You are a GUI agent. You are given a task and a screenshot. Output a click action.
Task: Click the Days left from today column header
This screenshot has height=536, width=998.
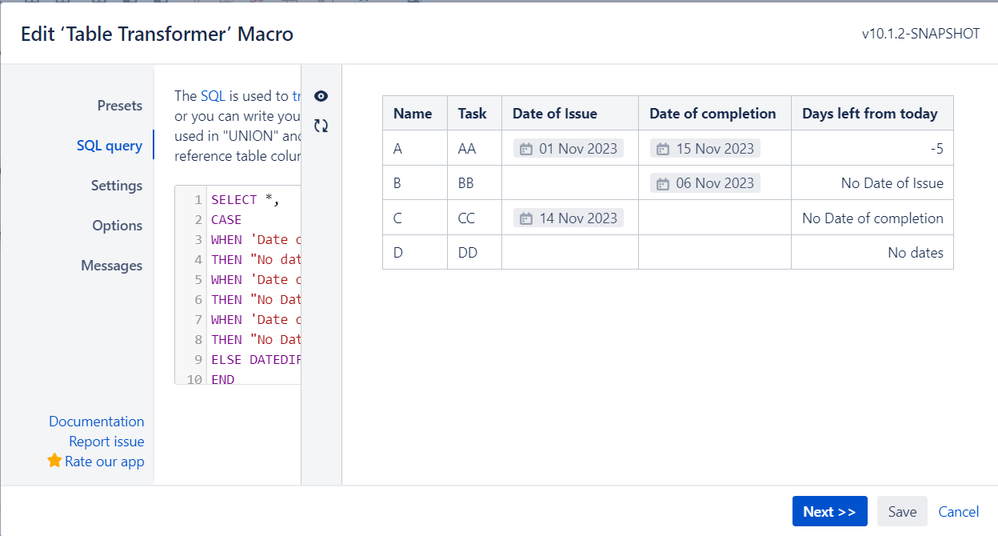[x=869, y=113]
